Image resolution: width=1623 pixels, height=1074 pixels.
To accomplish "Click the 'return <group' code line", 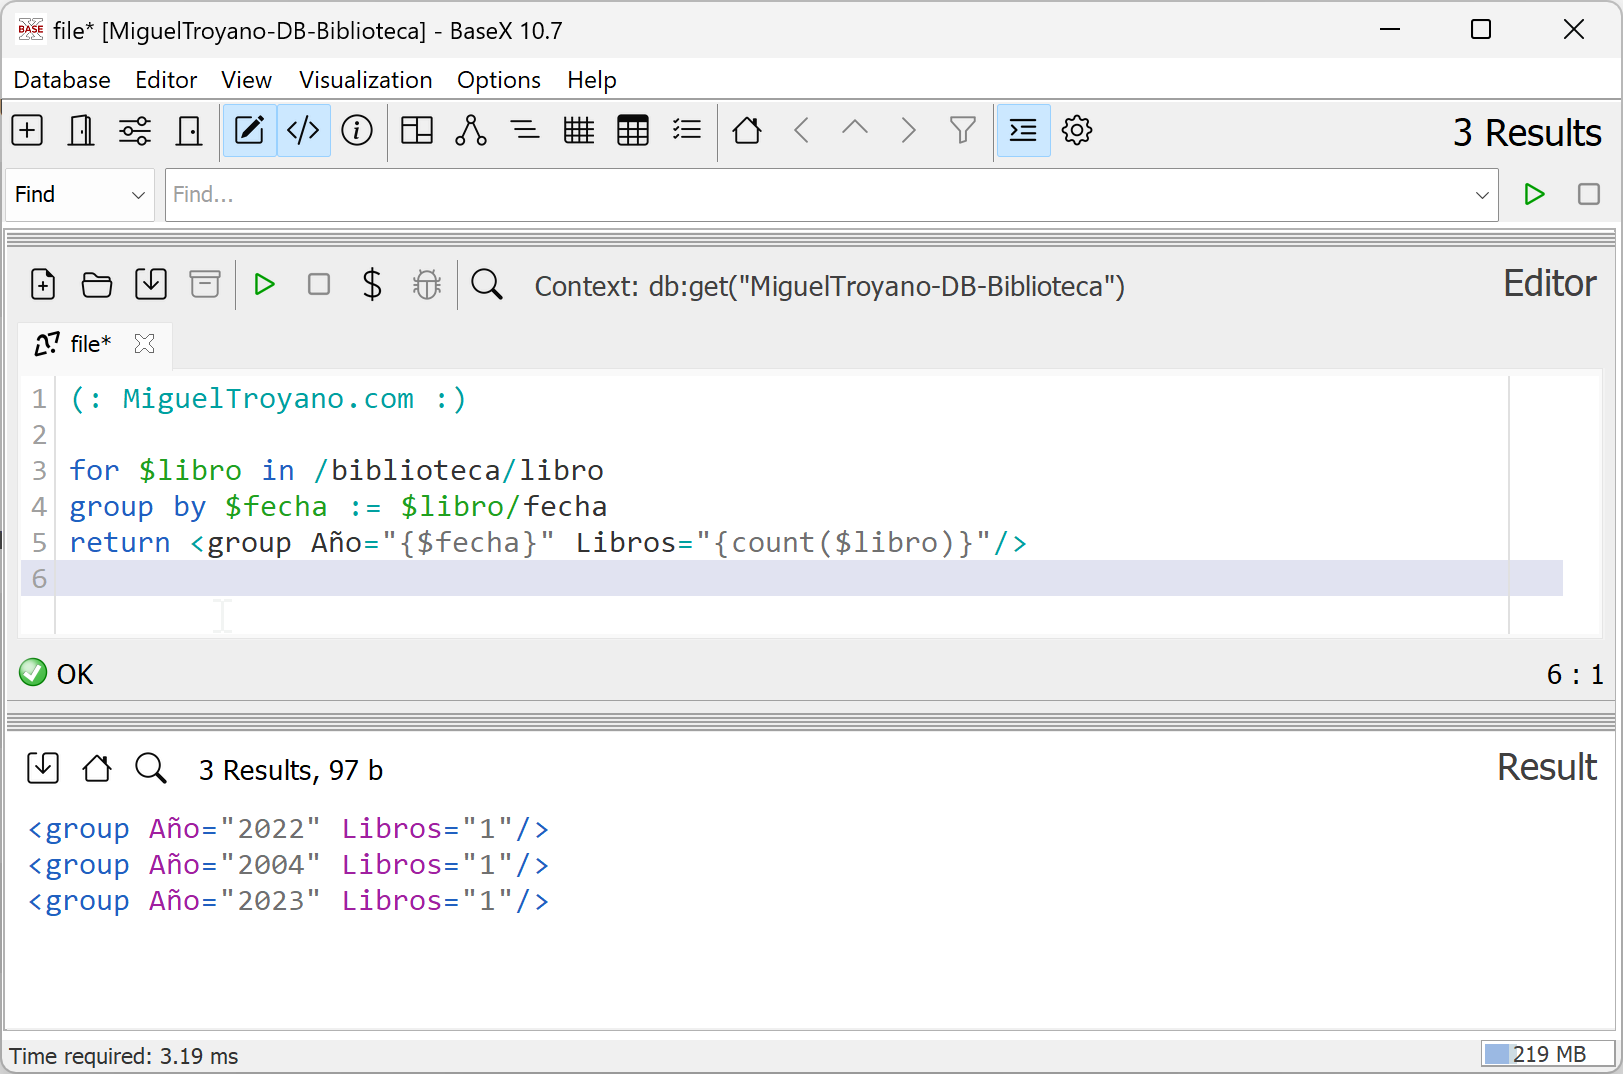I will pos(548,543).
